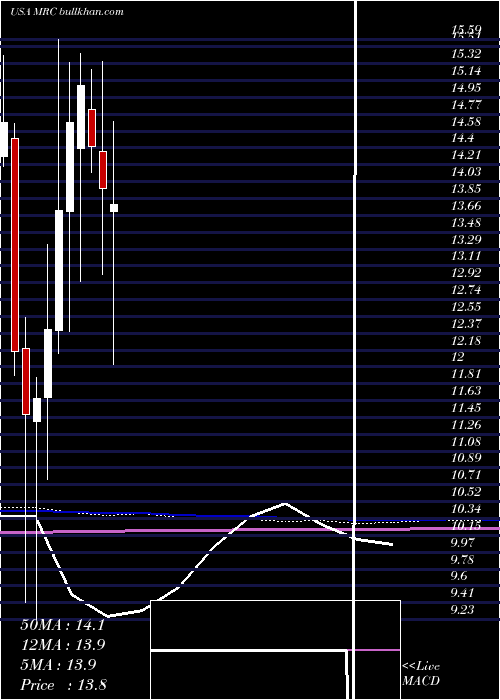Select the 11.26 price axis label
Screen dimensions: 500x700
tap(466, 425)
